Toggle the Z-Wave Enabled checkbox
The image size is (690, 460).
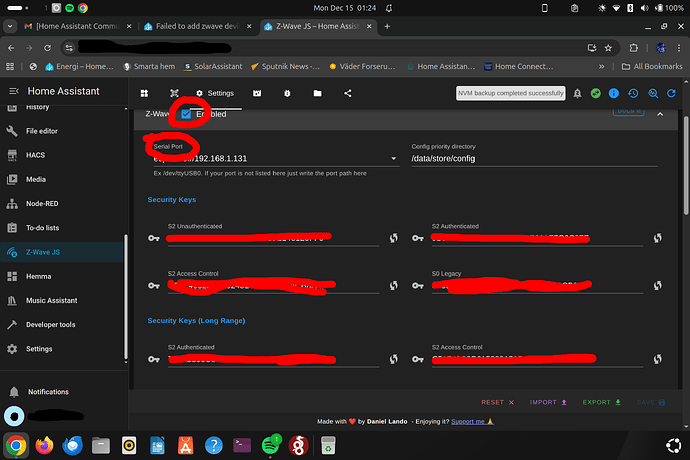186,114
